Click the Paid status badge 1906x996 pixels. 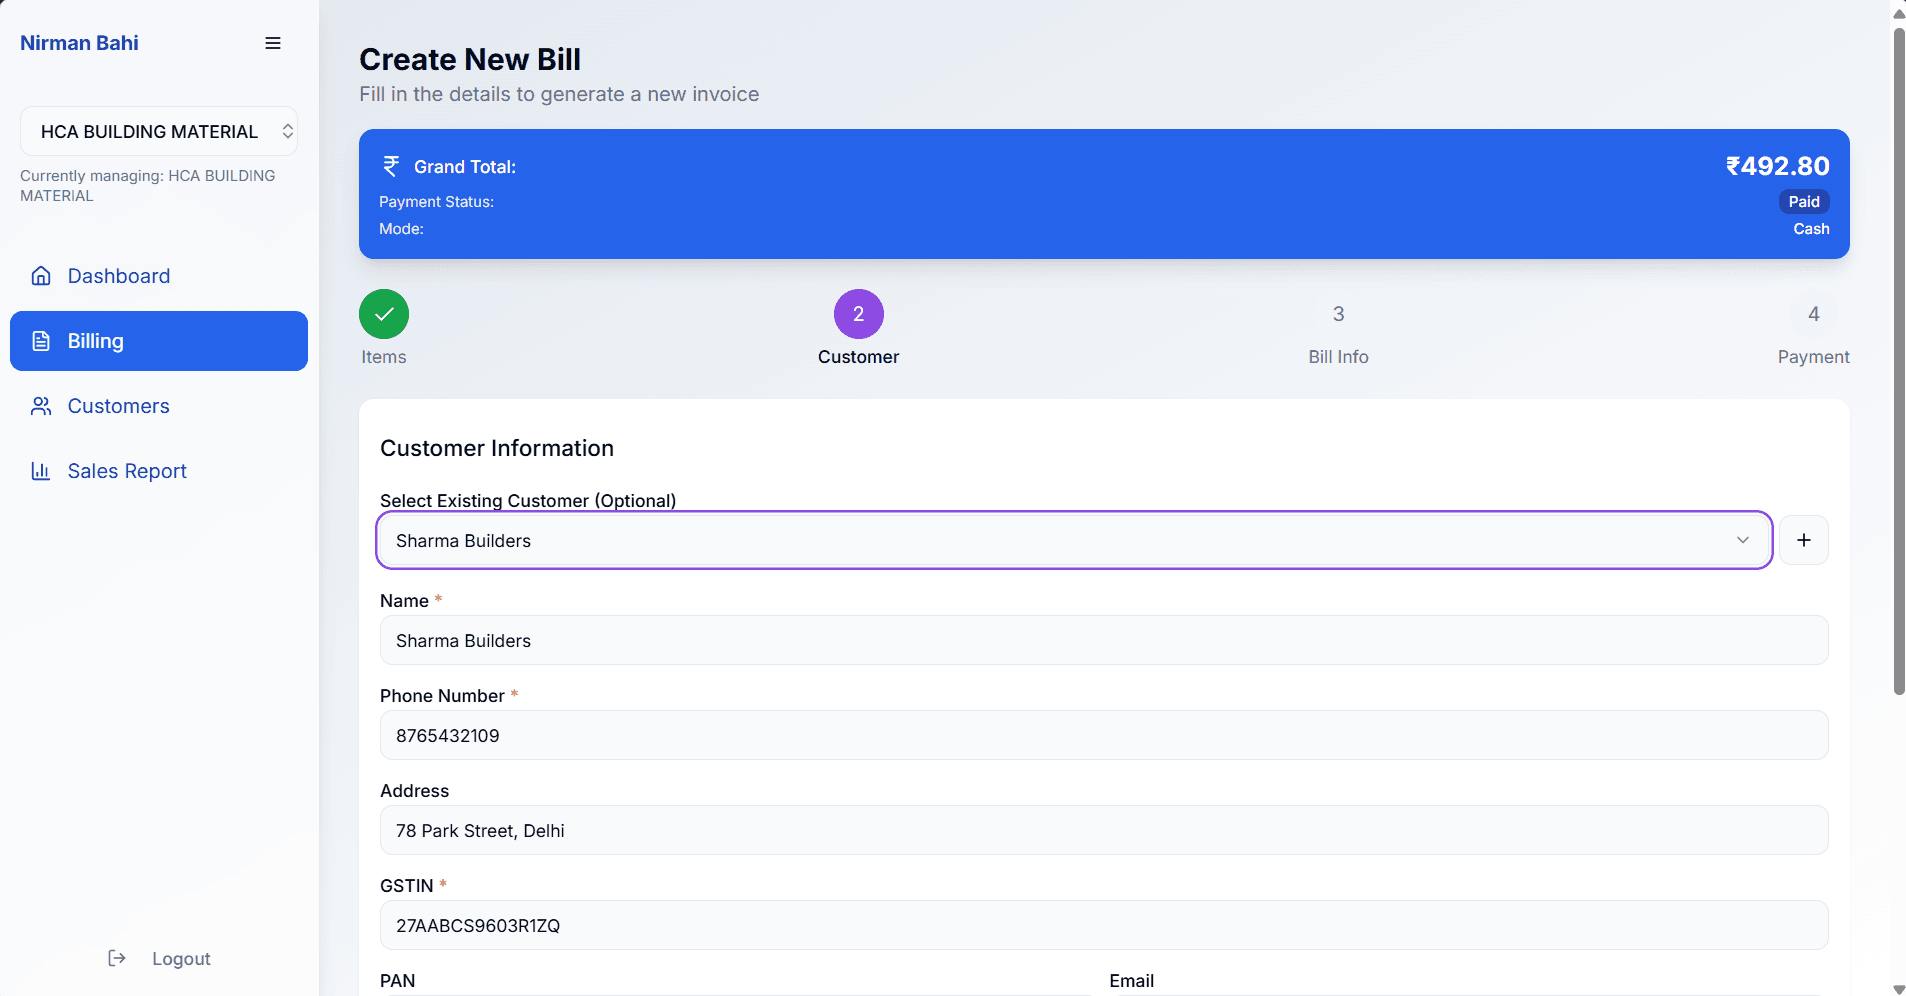pos(1804,202)
